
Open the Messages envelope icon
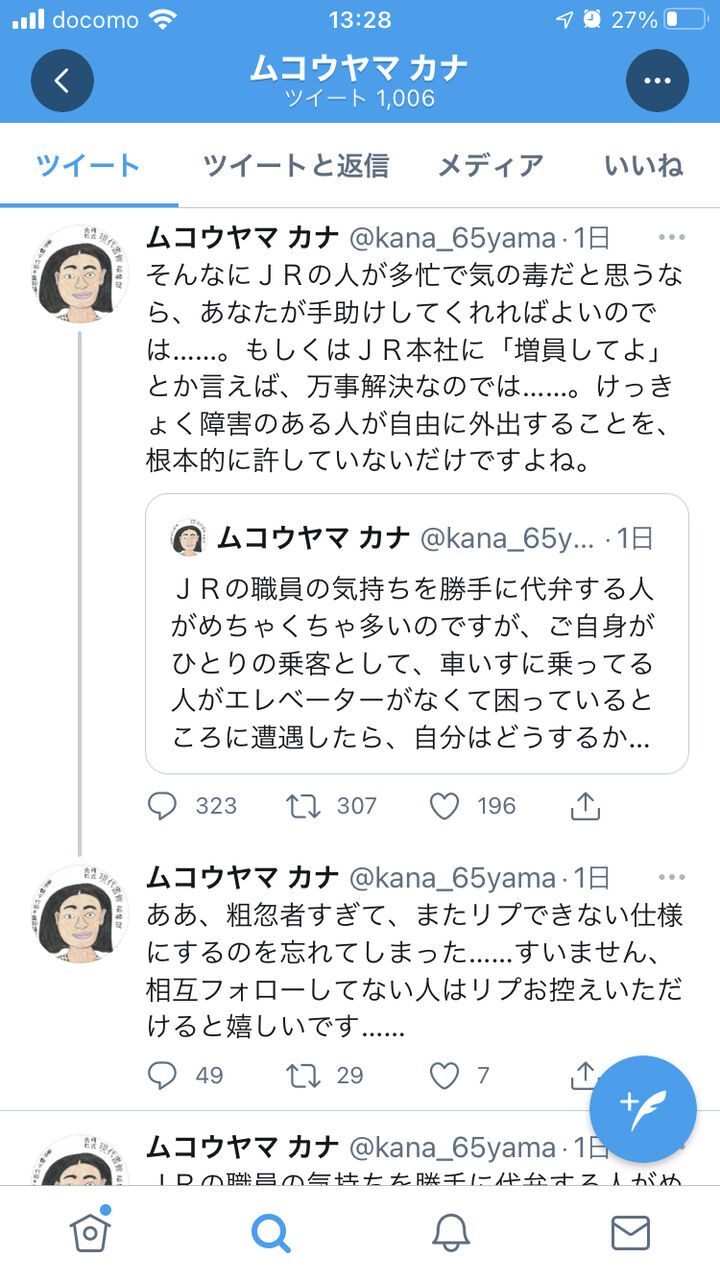click(x=630, y=1233)
